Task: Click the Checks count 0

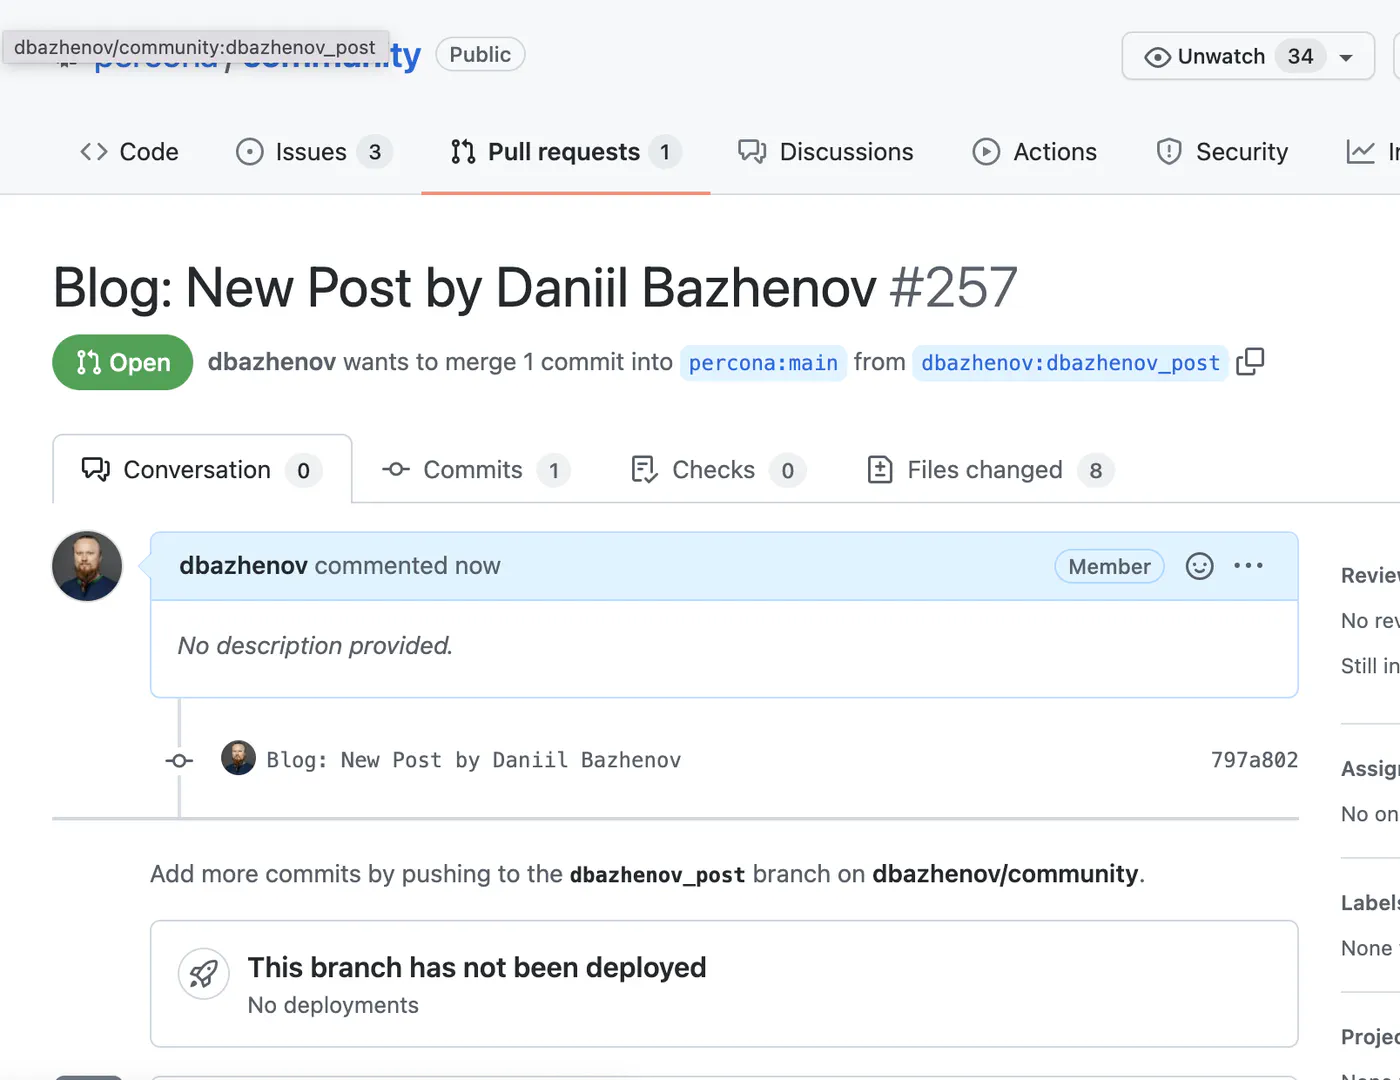Action: (x=788, y=471)
